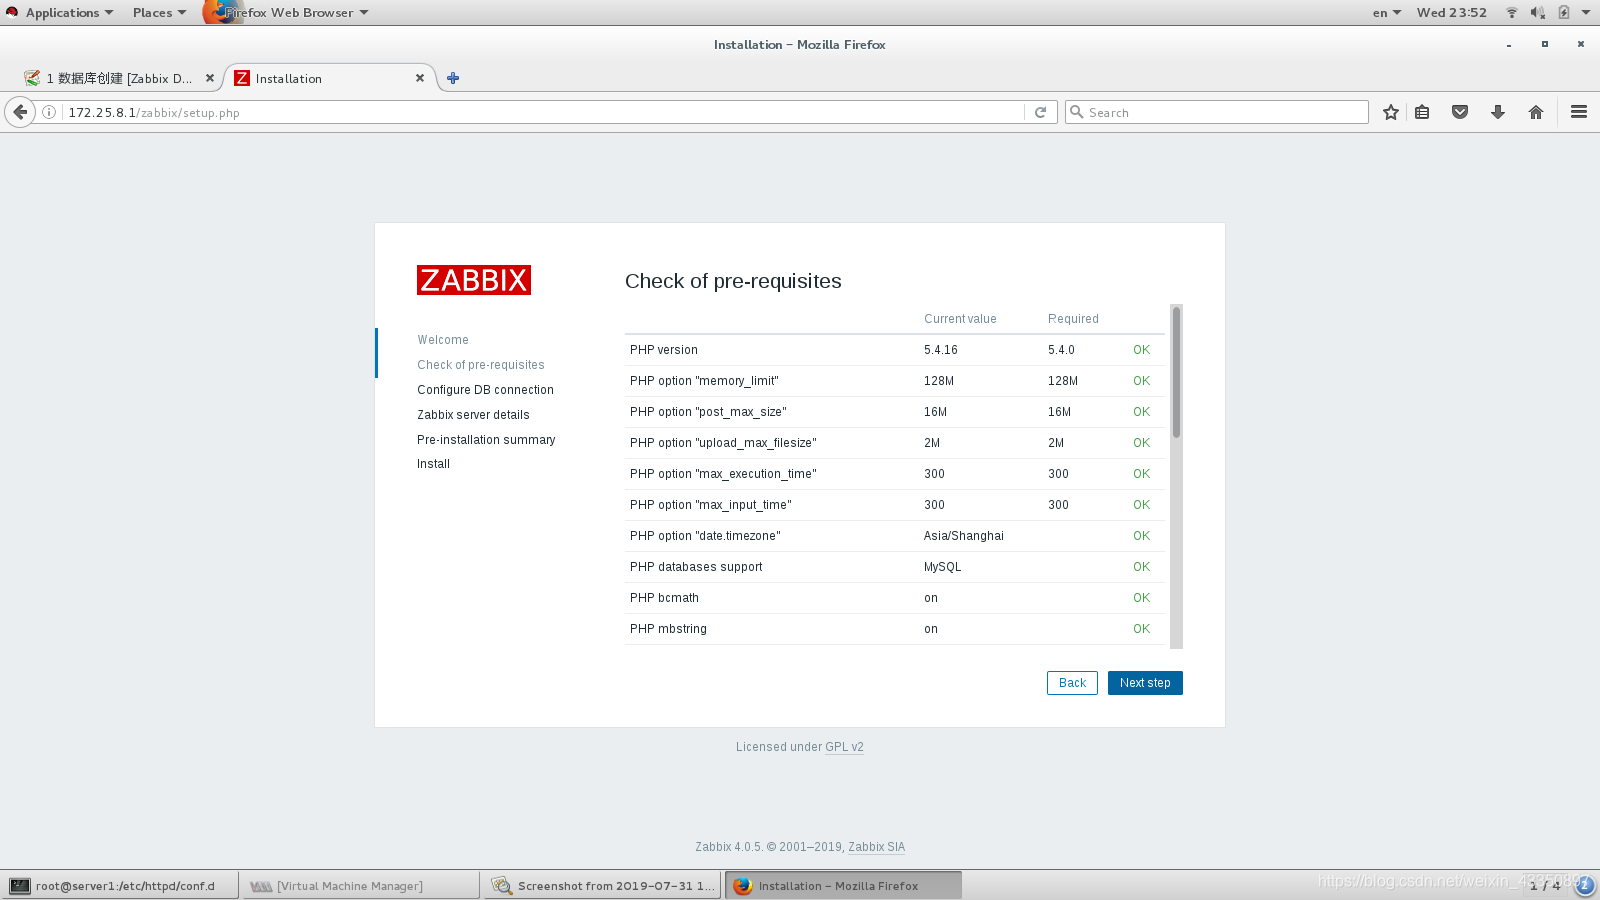Click the PHP option "memory_limit" row
Image resolution: width=1600 pixels, height=900 pixels.
895,381
